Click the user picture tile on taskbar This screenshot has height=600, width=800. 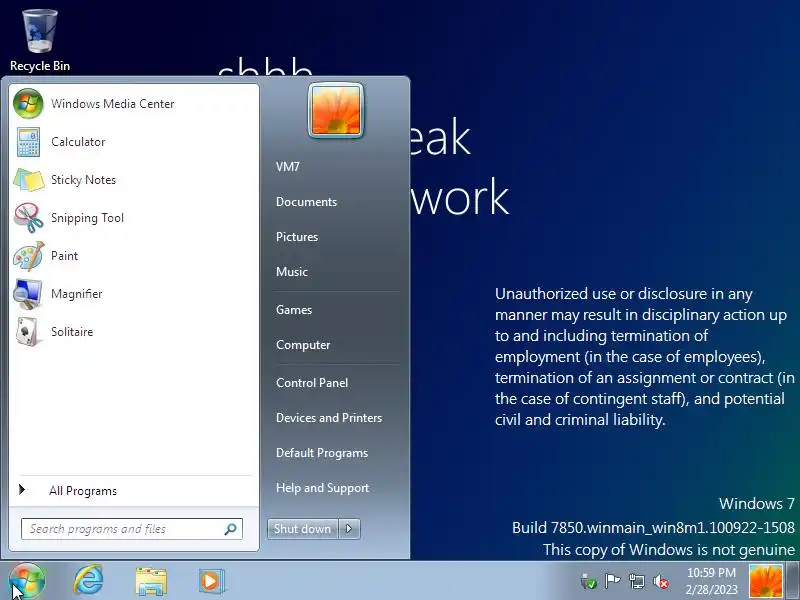tap(765, 581)
